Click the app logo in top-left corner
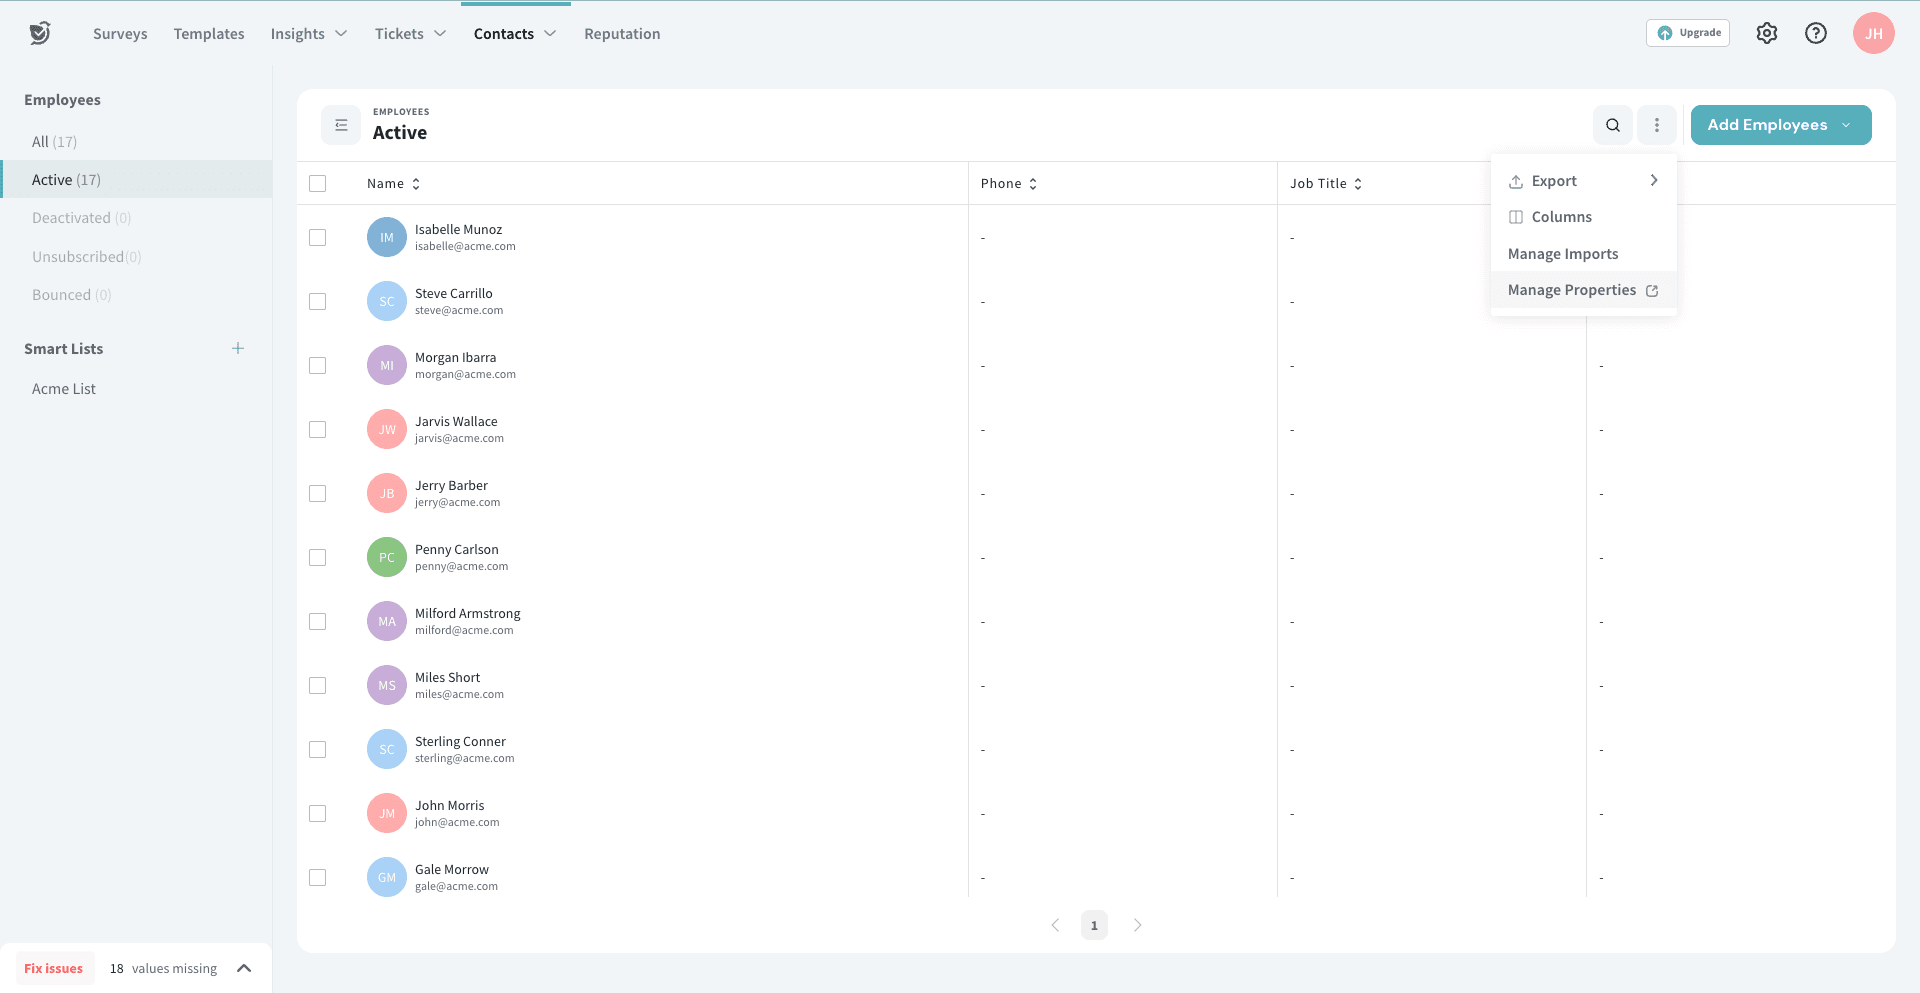The image size is (1920, 993). point(40,33)
